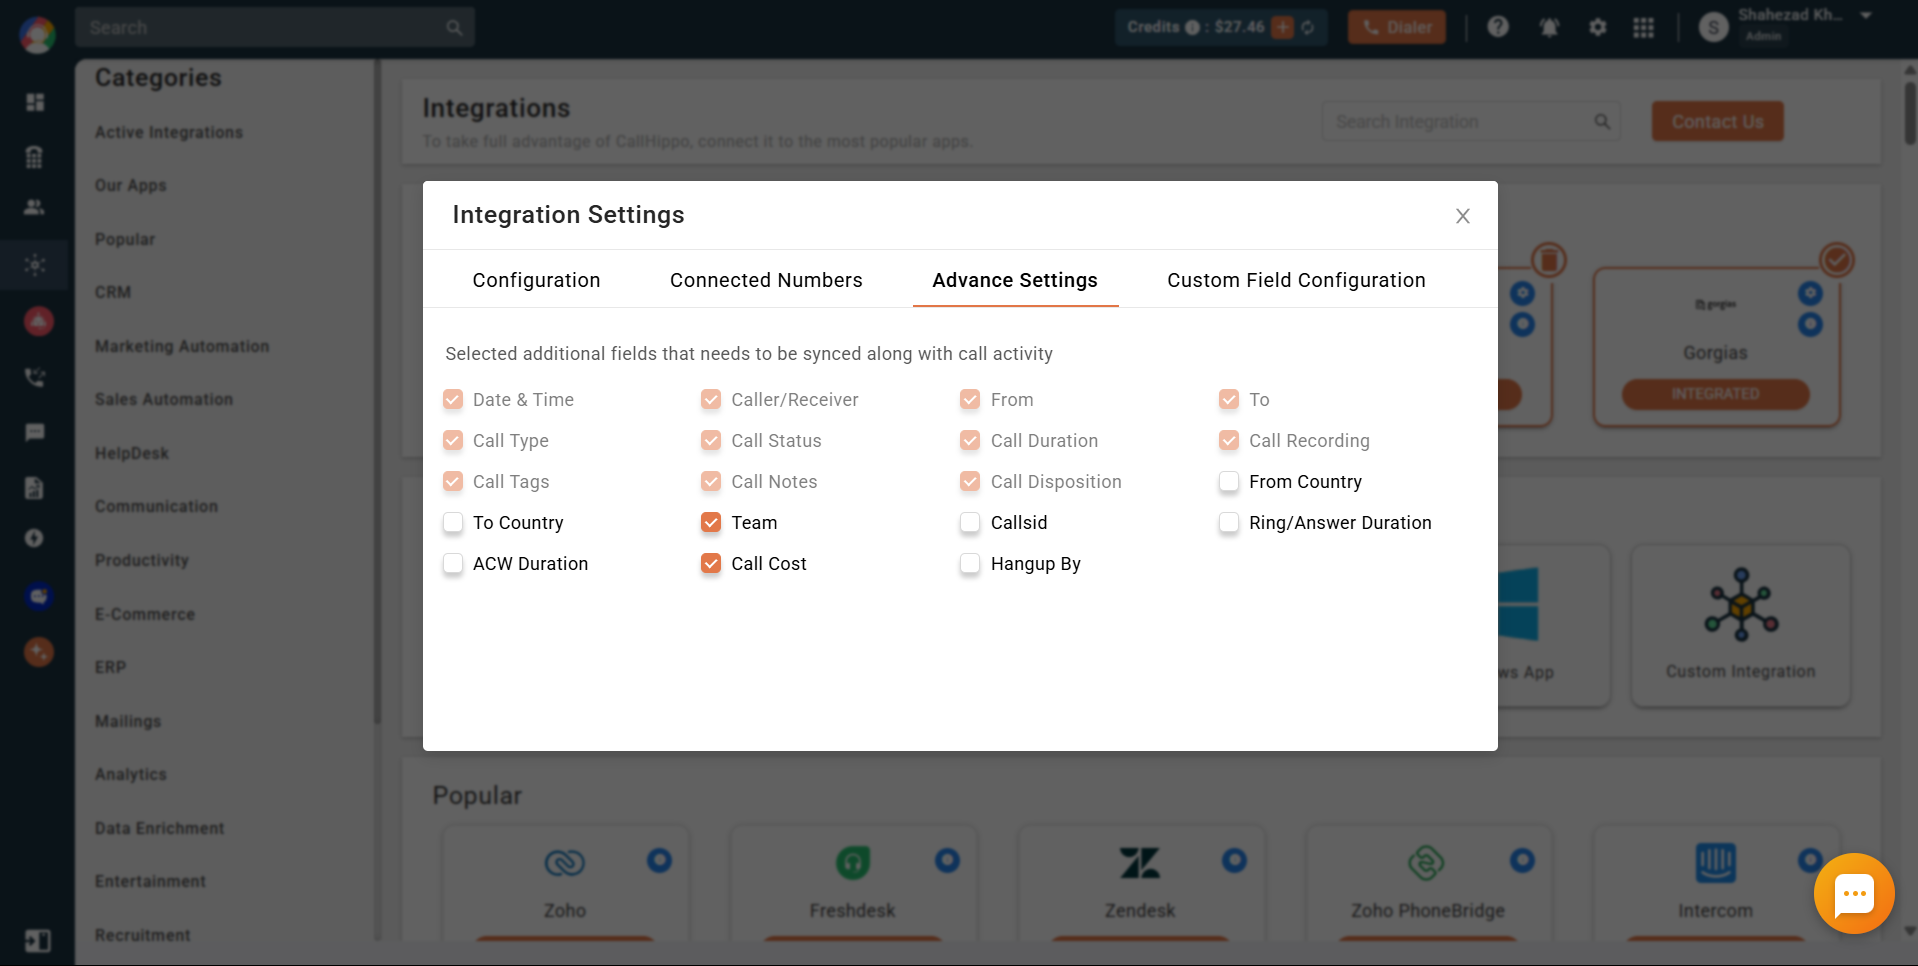Open the Zoho PhoneBridge card
This screenshot has width=1918, height=966.
click(x=1428, y=883)
